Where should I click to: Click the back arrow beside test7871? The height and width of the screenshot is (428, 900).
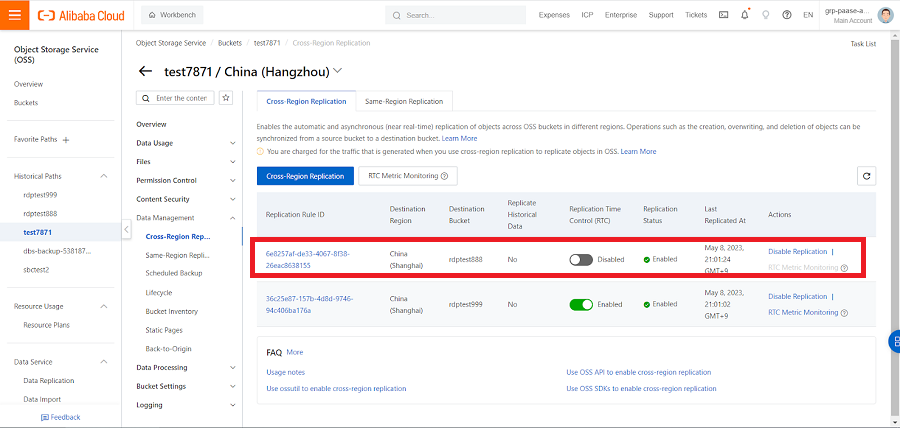click(x=145, y=71)
